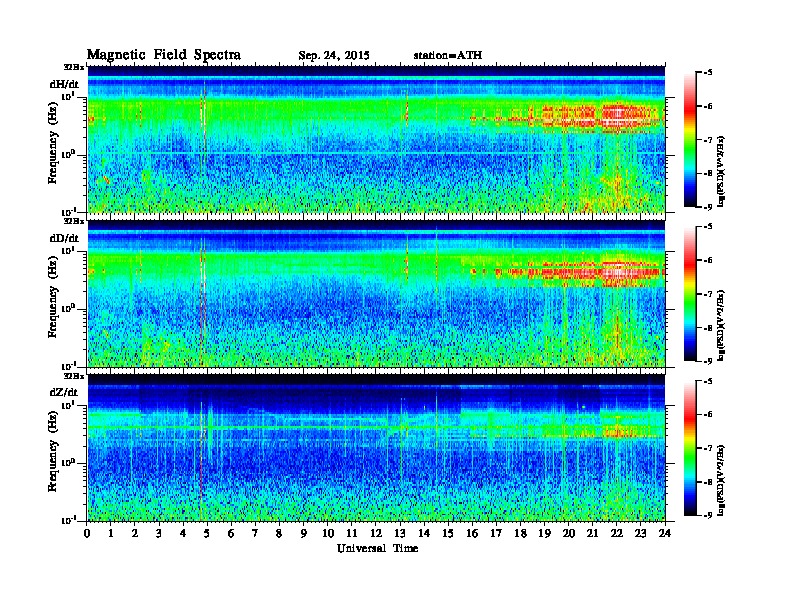The width and height of the screenshot is (792, 612).
Task: Click the "-7" value on dD/dt color scale
Action: 708,294
